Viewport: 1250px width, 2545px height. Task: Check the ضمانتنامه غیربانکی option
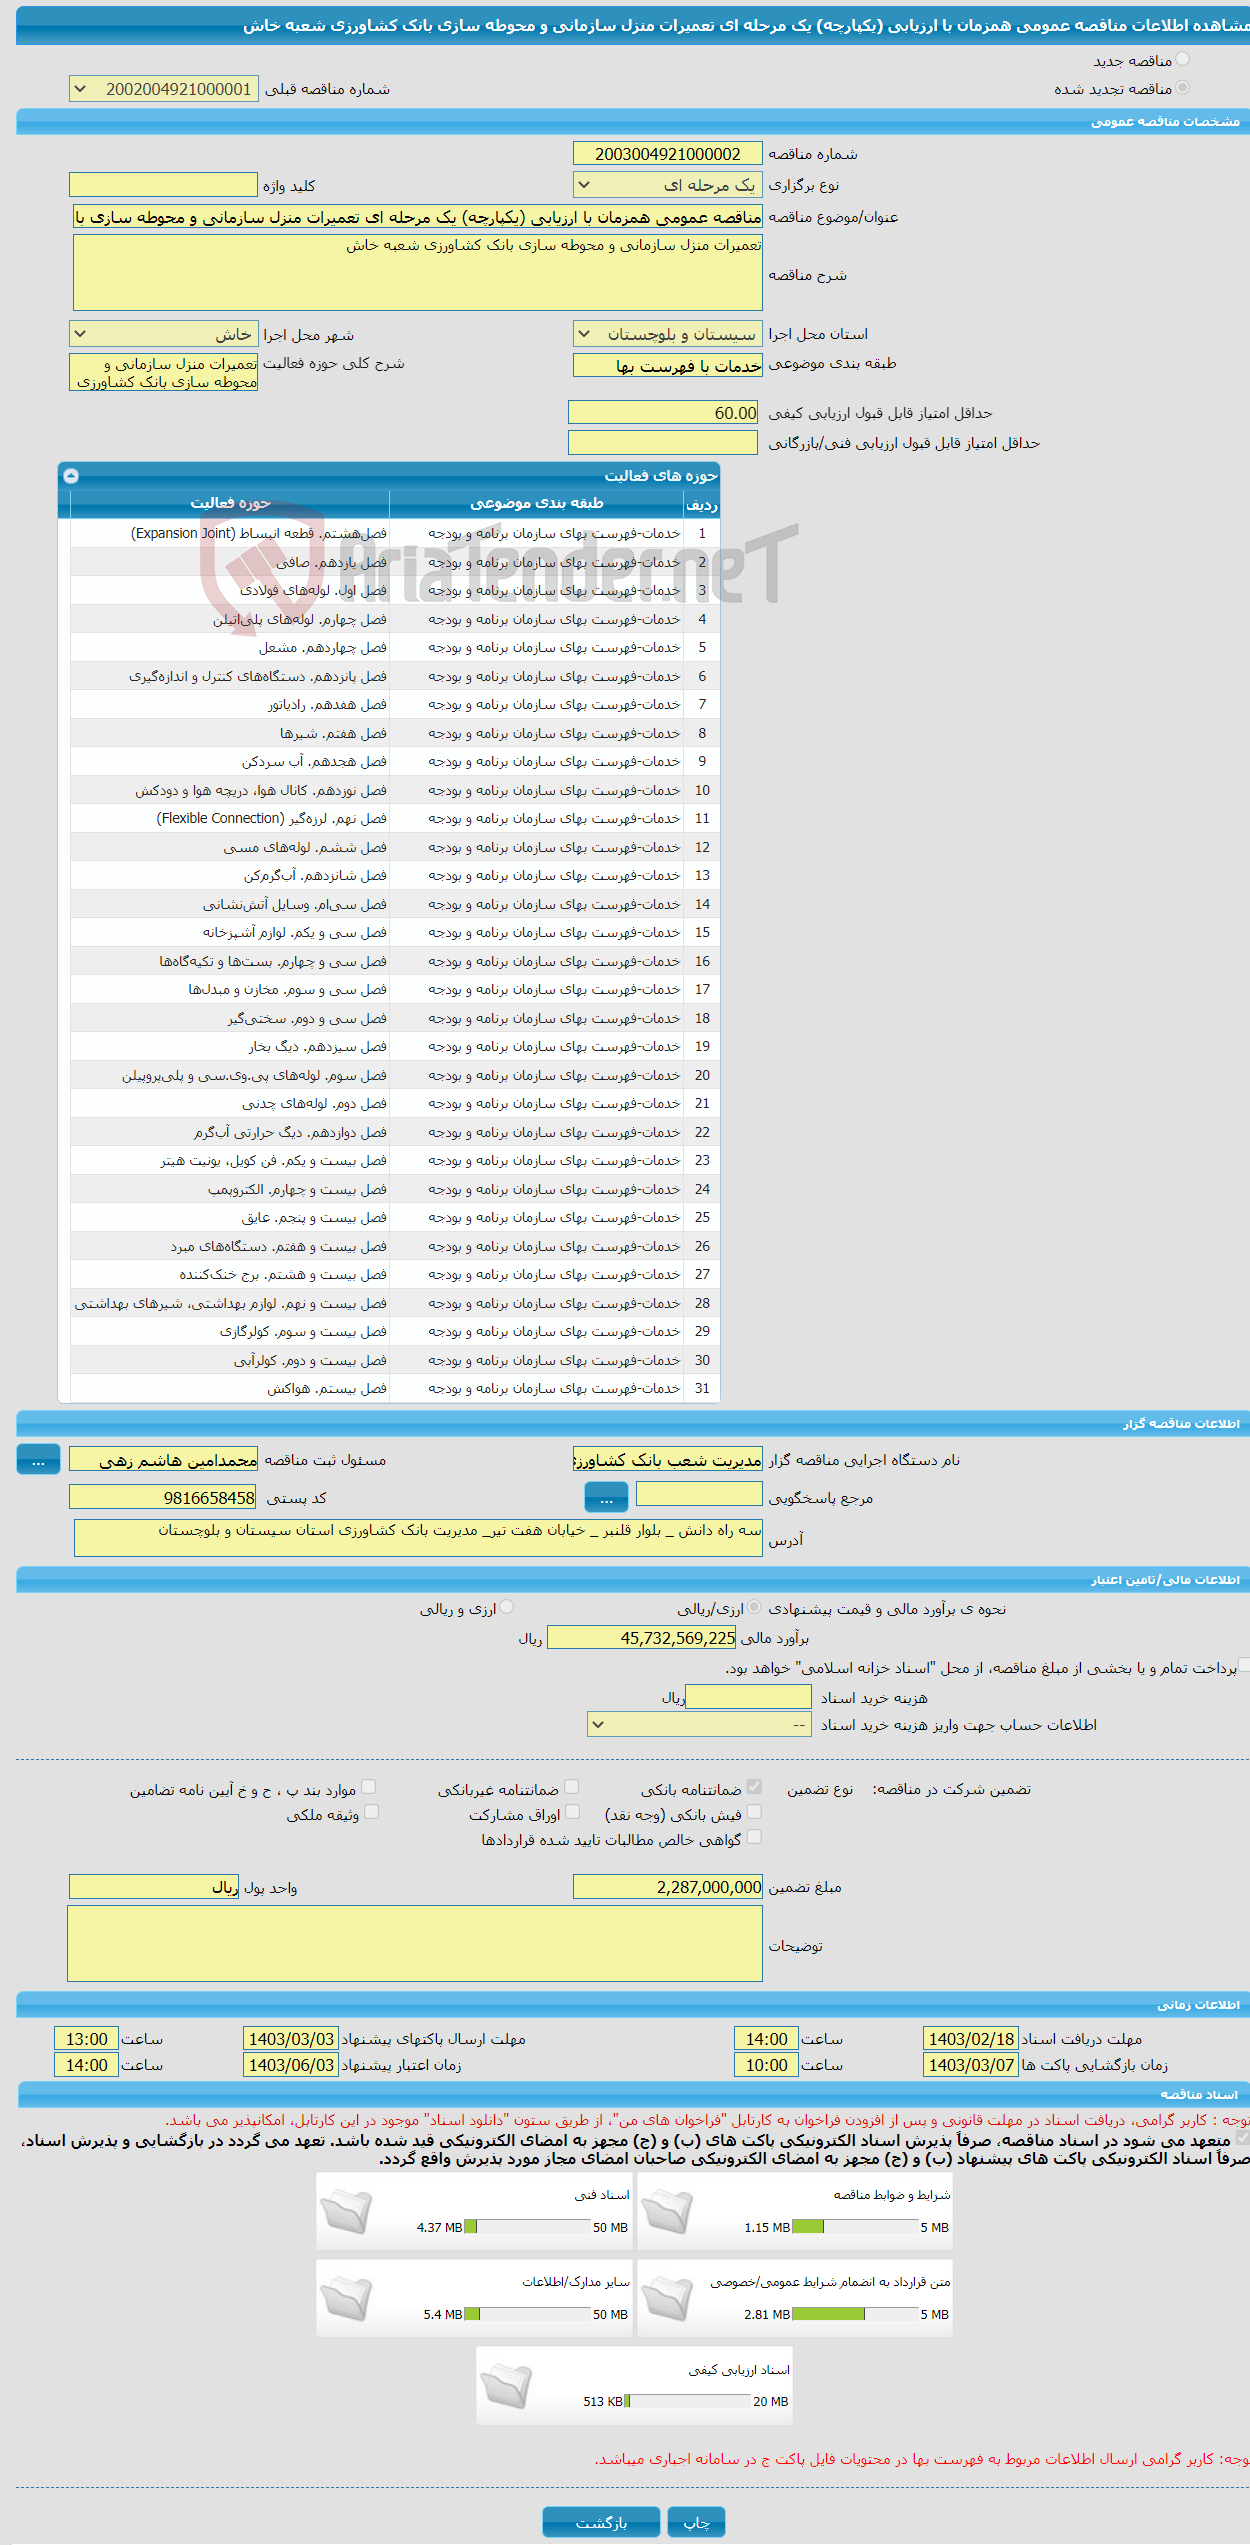(572, 1786)
